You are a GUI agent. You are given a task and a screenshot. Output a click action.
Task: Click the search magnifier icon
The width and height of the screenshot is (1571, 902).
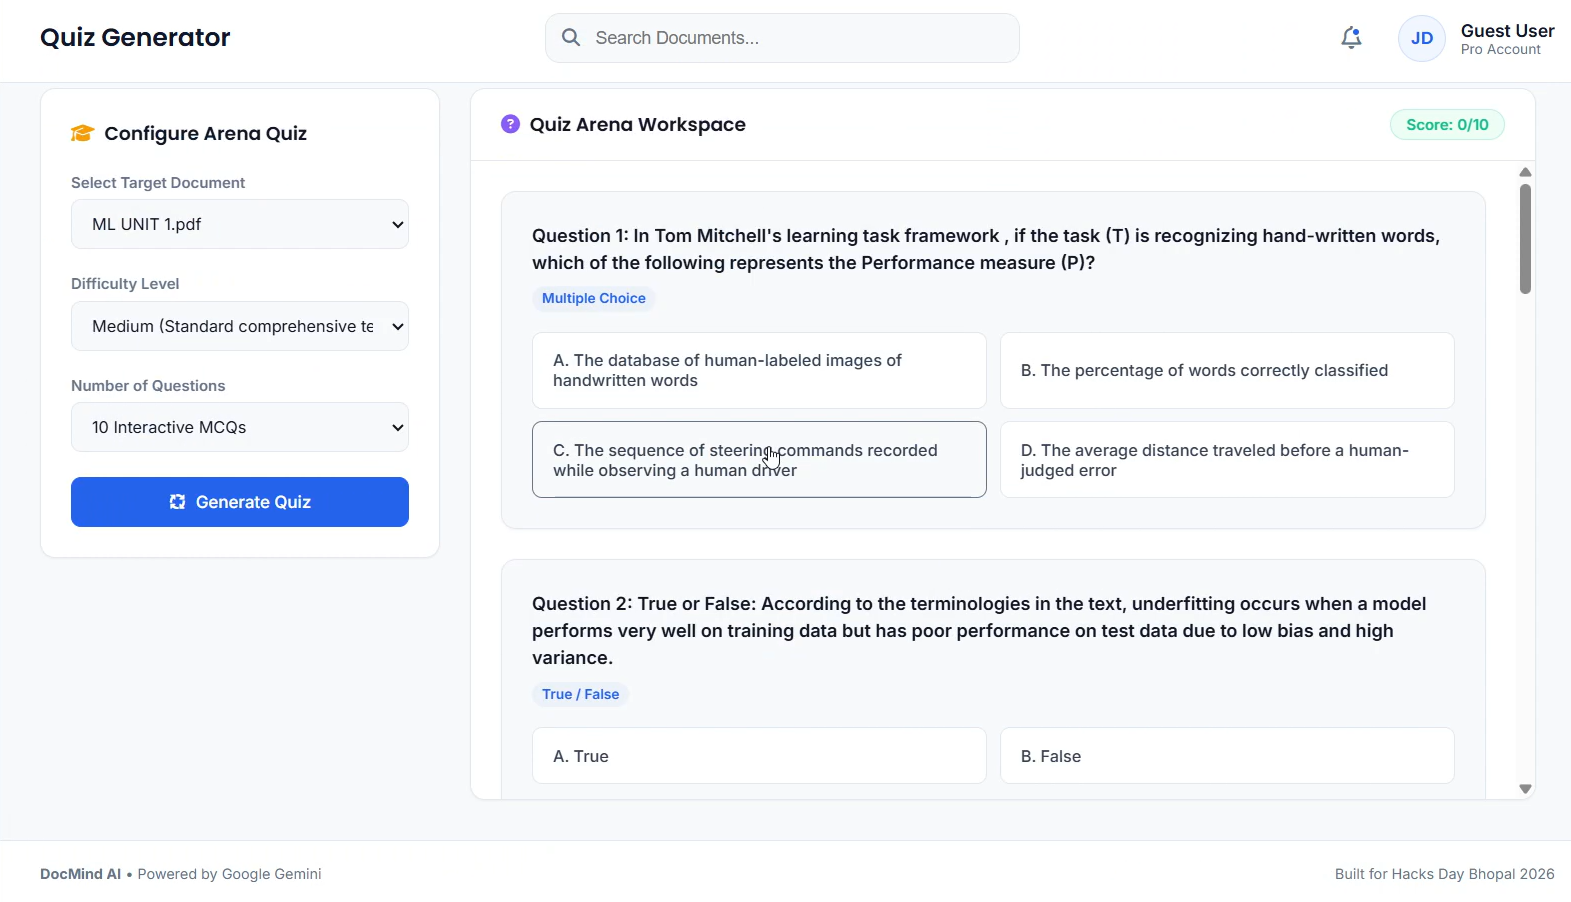571,38
